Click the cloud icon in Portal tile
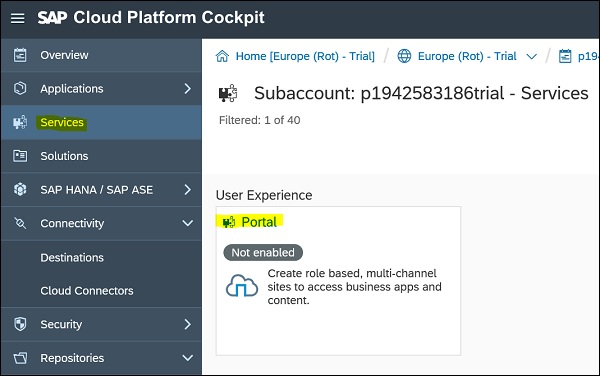This screenshot has width=600, height=376. pos(242,286)
